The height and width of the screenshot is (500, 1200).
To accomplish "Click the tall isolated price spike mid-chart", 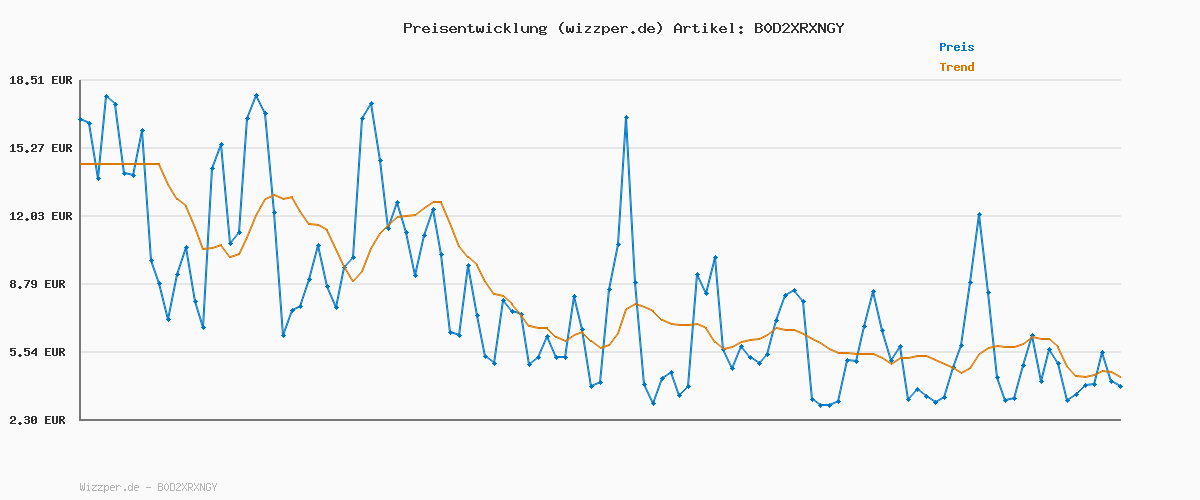I will [626, 118].
